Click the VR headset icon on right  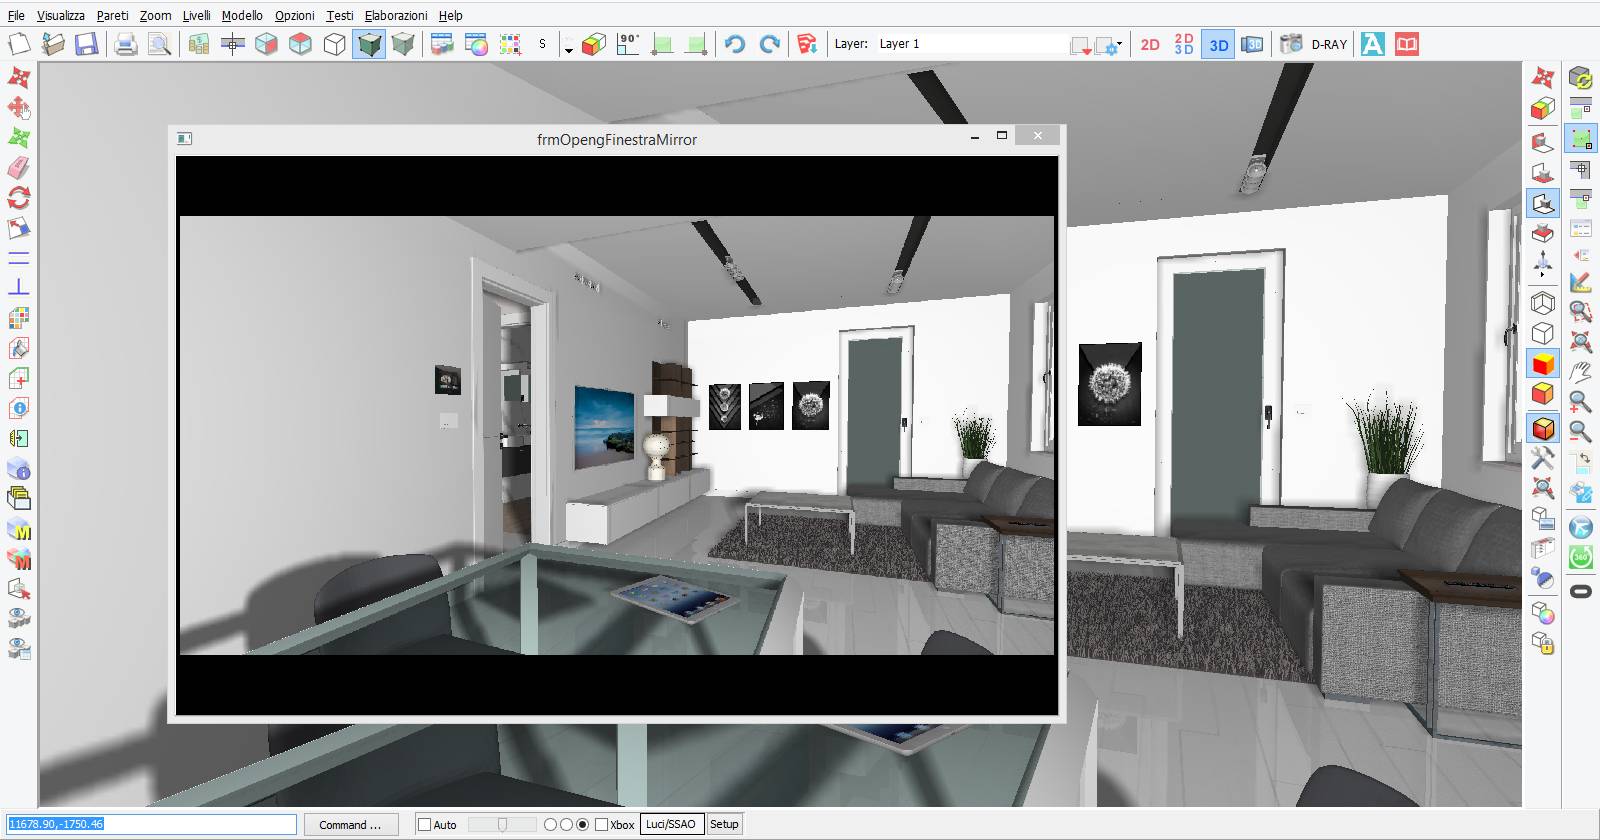point(1580,591)
